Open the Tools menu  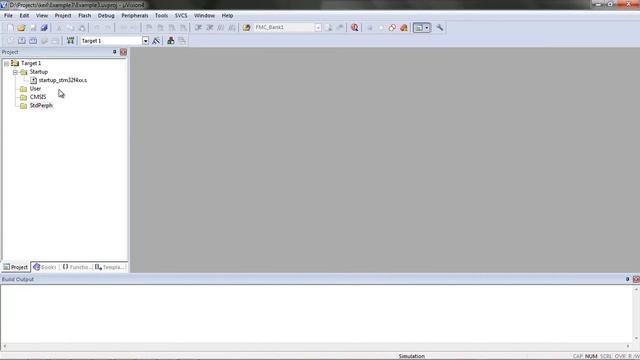tap(161, 16)
